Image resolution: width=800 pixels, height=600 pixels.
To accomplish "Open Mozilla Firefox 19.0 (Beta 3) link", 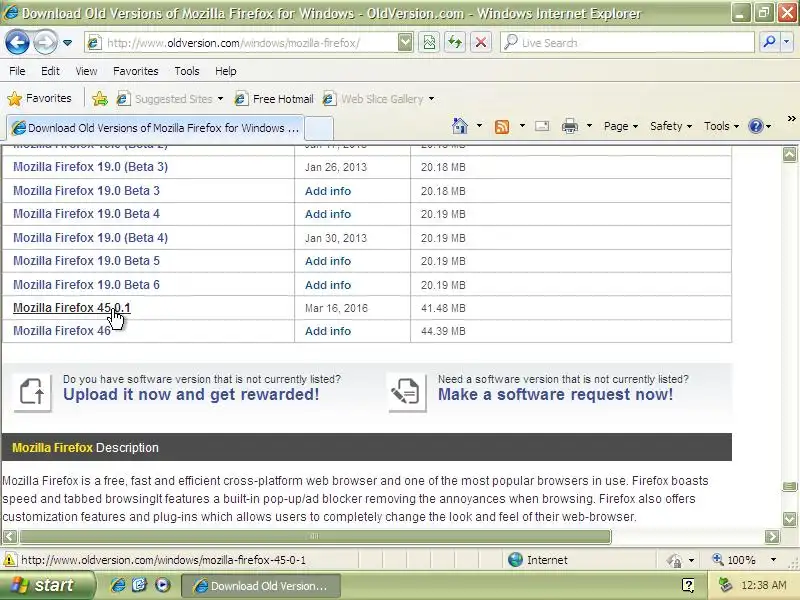I will (x=90, y=167).
